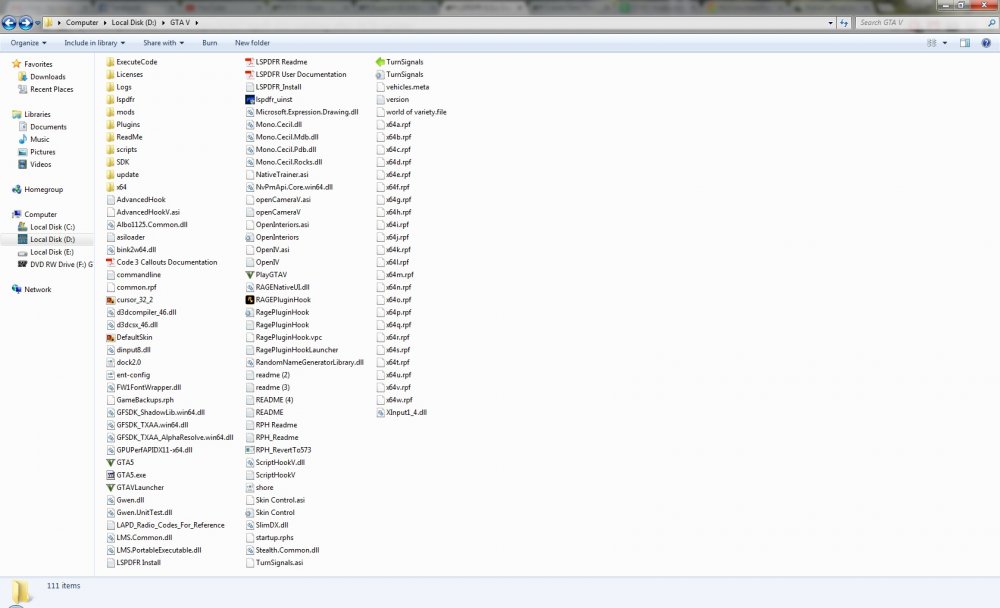Expand breadcrumb arrow after GTA V
Image resolution: width=1000 pixels, height=608 pixels.
click(x=197, y=22)
